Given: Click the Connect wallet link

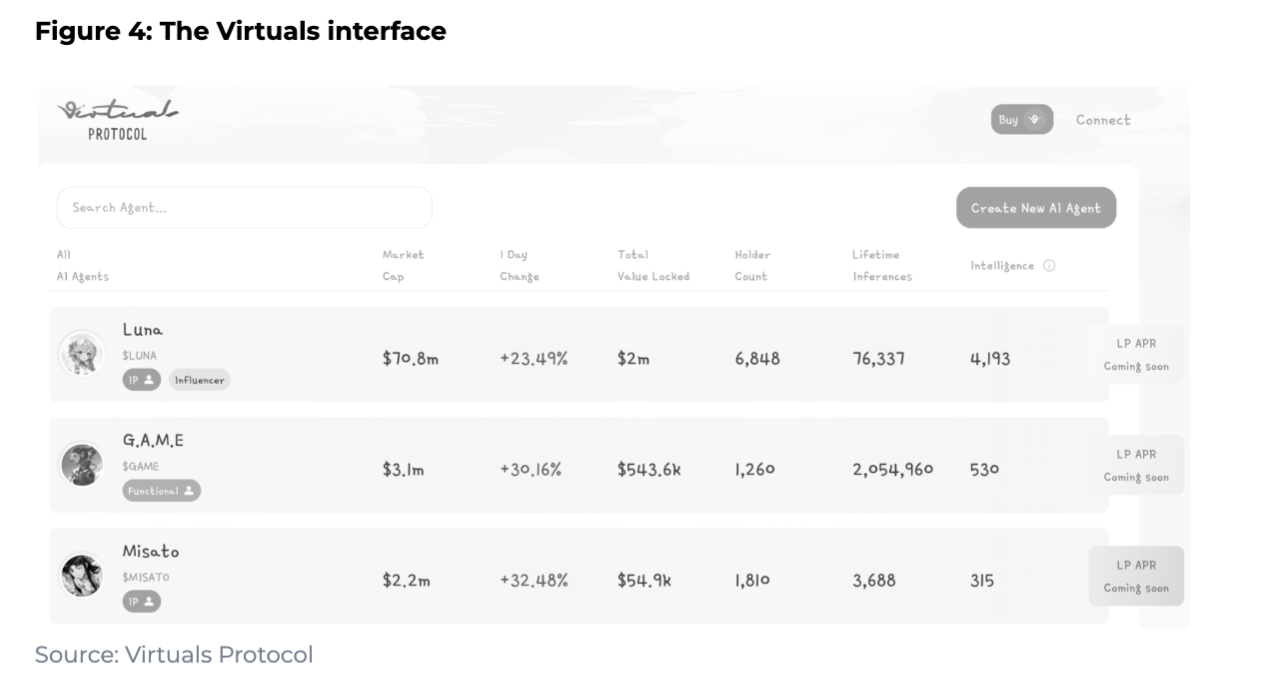Looking at the screenshot, I should pos(1103,120).
